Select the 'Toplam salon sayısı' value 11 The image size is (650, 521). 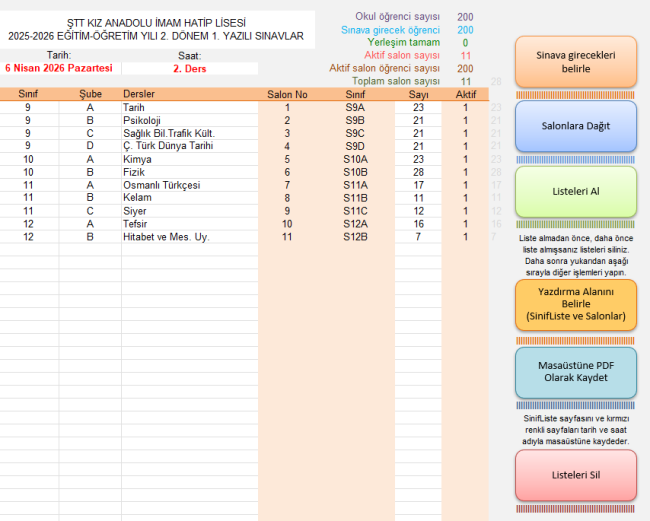tap(465, 81)
